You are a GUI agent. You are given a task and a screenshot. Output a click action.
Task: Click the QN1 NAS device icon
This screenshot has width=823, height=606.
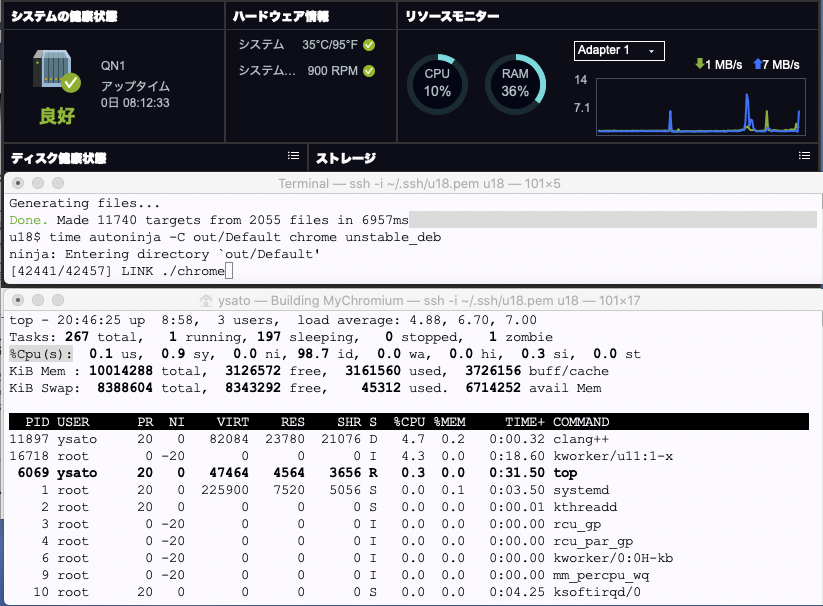pos(56,72)
